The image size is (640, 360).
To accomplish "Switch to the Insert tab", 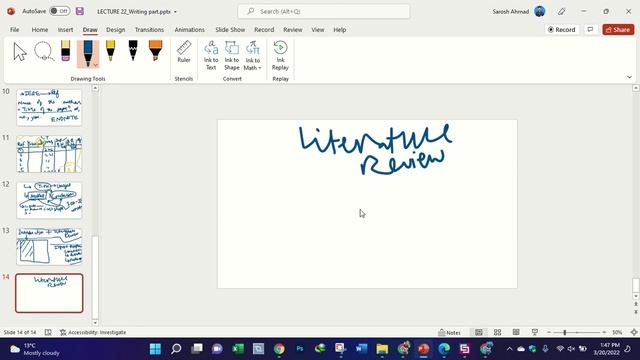I will point(65,30).
